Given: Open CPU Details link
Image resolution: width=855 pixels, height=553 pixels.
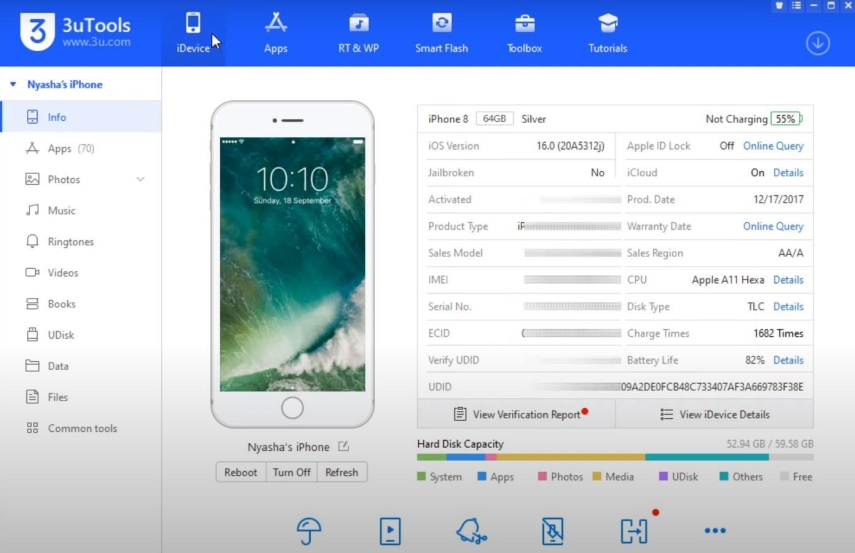Looking at the screenshot, I should pos(788,279).
